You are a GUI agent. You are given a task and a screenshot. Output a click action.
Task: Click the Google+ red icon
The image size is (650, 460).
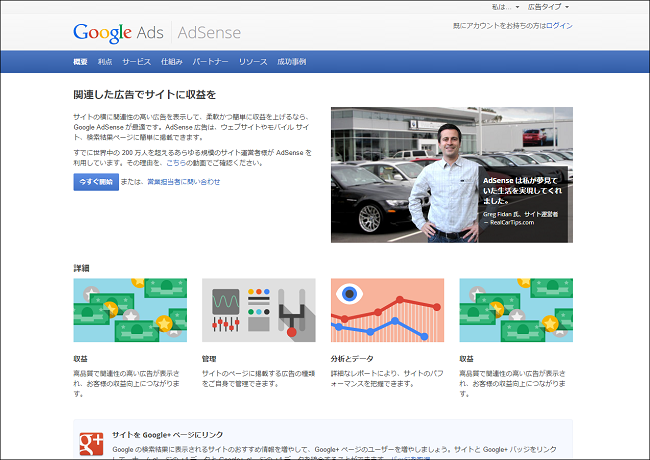click(x=91, y=444)
